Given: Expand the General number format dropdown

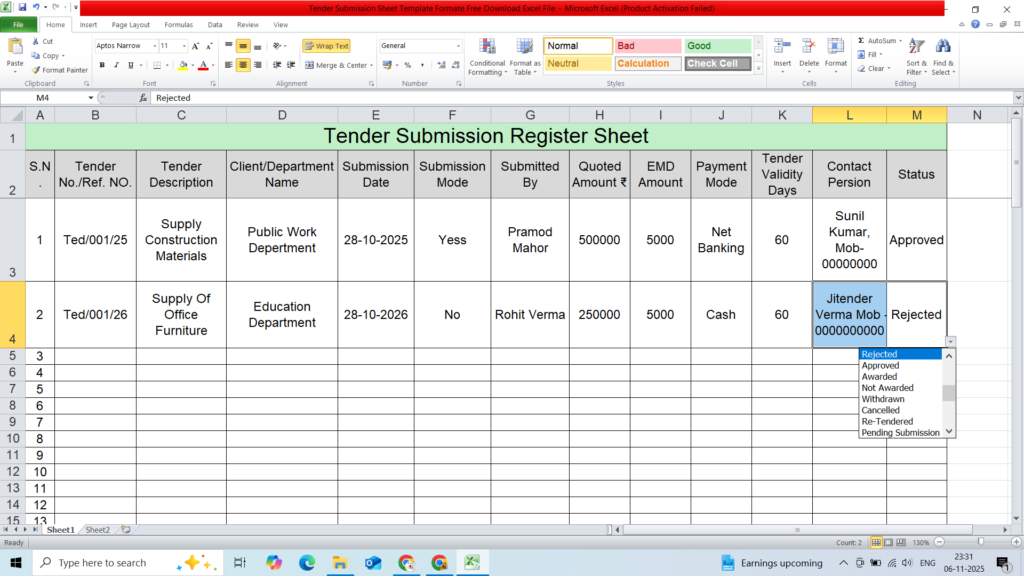Looking at the screenshot, I should point(458,46).
